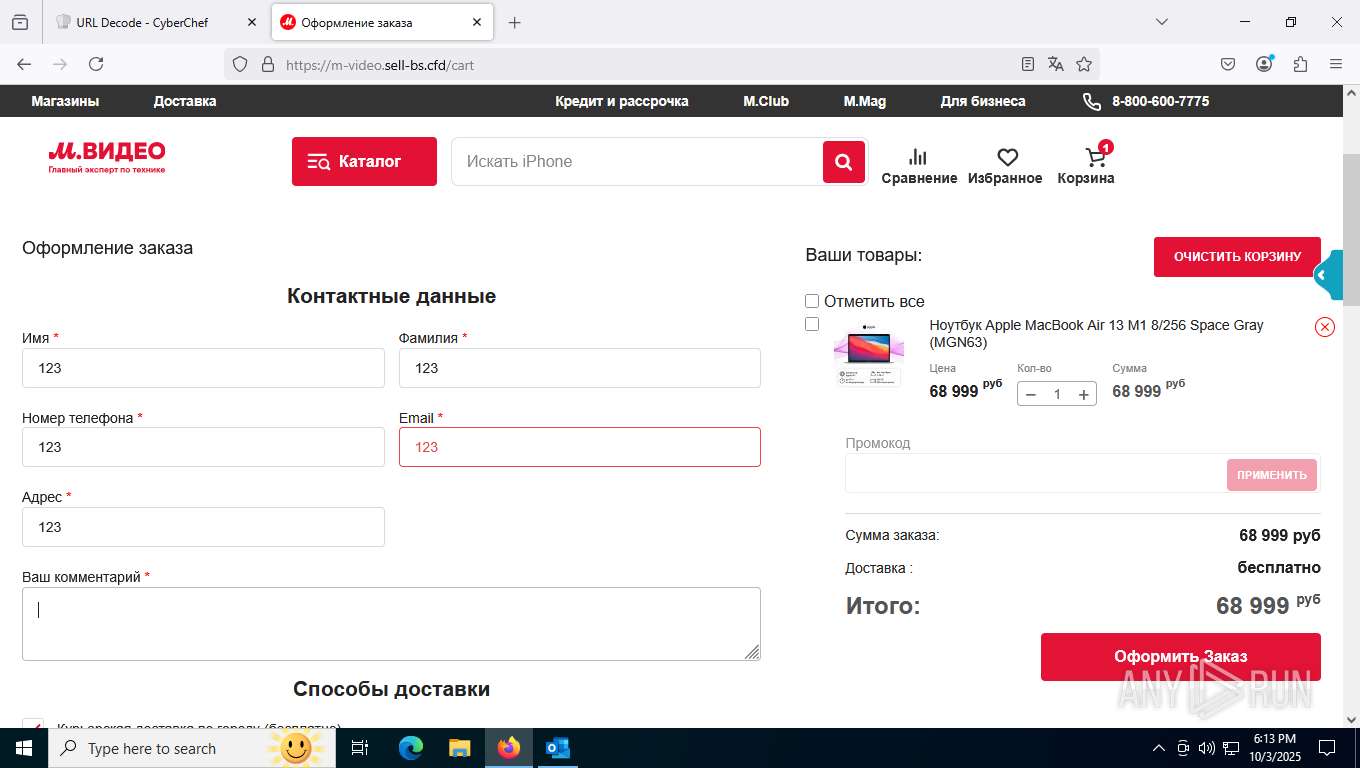1360x768 pixels.
Task: Open M.Club menu item
Action: [x=766, y=101]
